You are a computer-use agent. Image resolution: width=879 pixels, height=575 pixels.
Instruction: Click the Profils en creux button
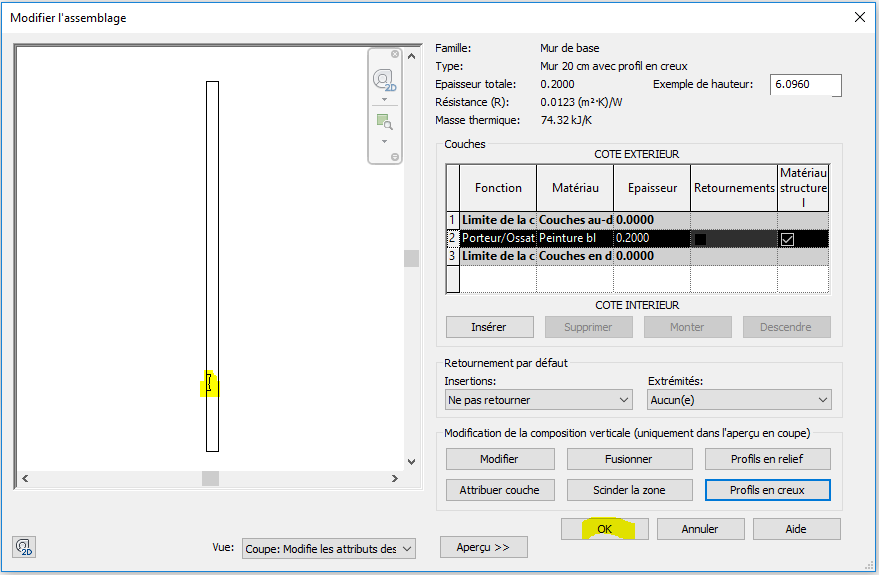(766, 490)
